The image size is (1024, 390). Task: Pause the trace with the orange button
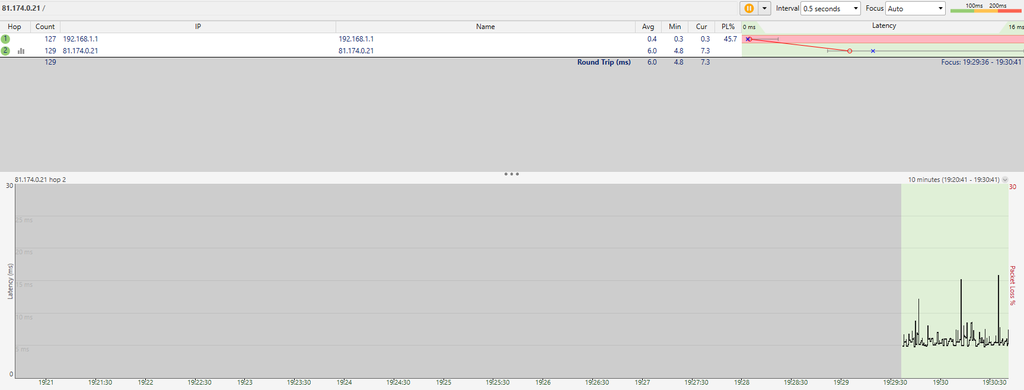click(x=748, y=8)
